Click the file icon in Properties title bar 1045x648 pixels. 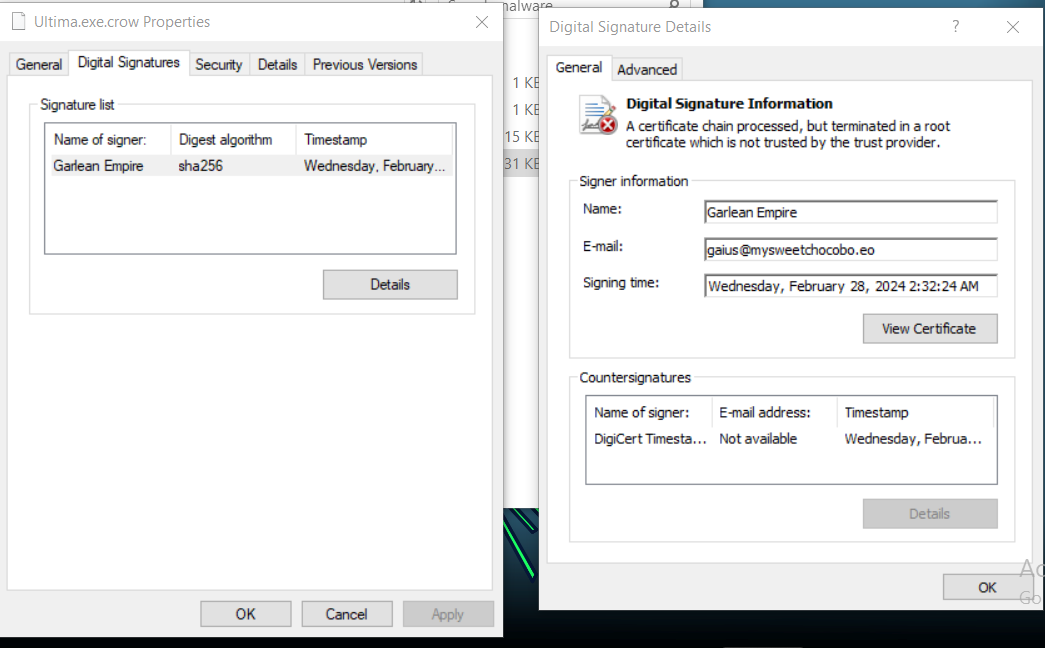click(x=18, y=21)
